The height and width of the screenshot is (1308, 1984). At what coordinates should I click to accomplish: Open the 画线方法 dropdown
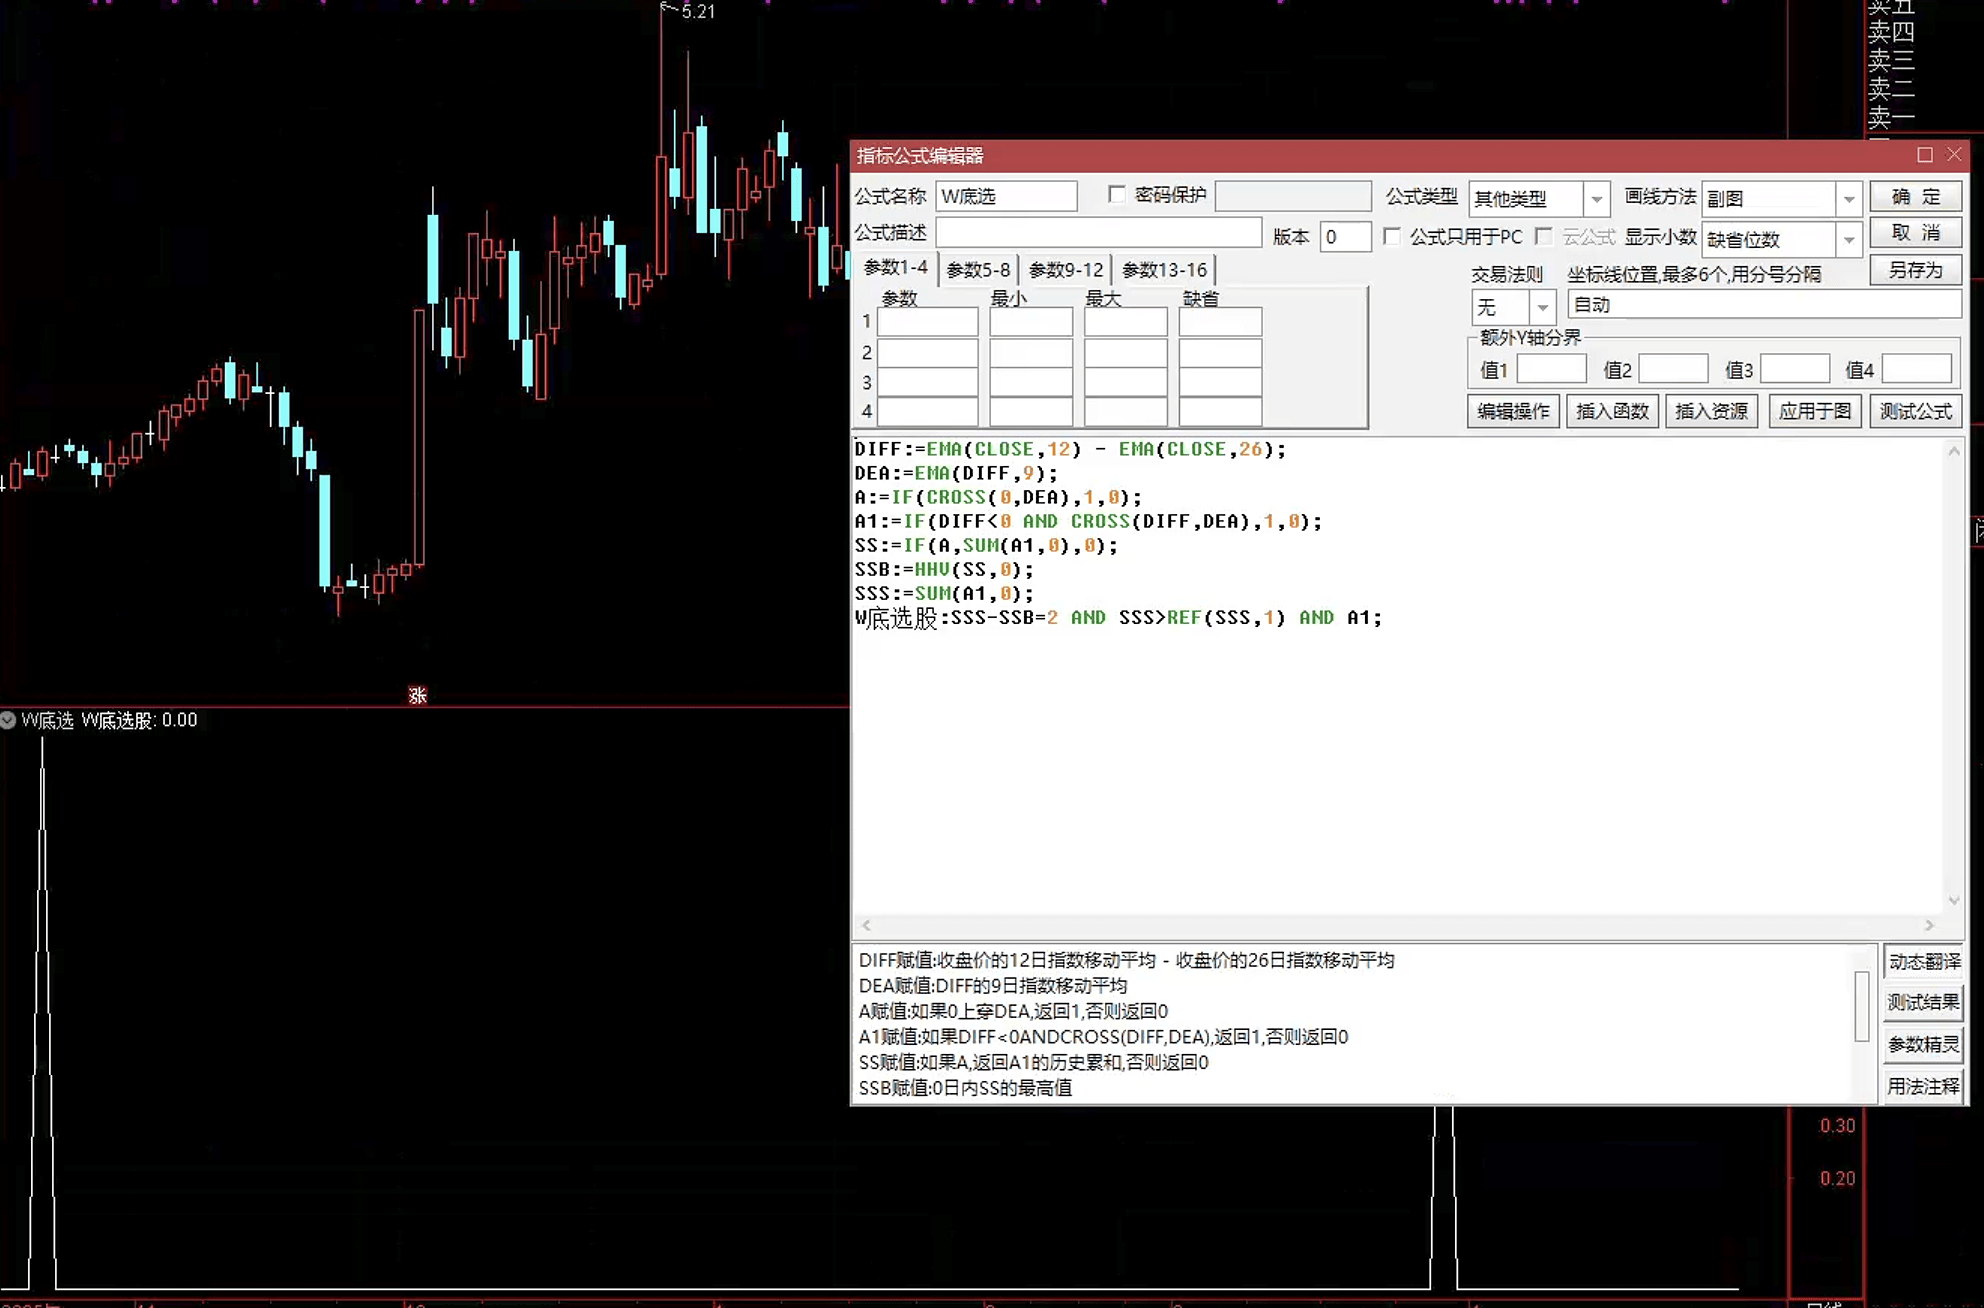coord(1848,199)
